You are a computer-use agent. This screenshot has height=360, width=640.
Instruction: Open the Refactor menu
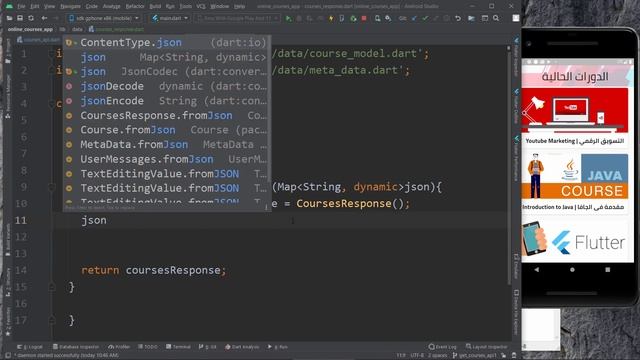(135, 7)
